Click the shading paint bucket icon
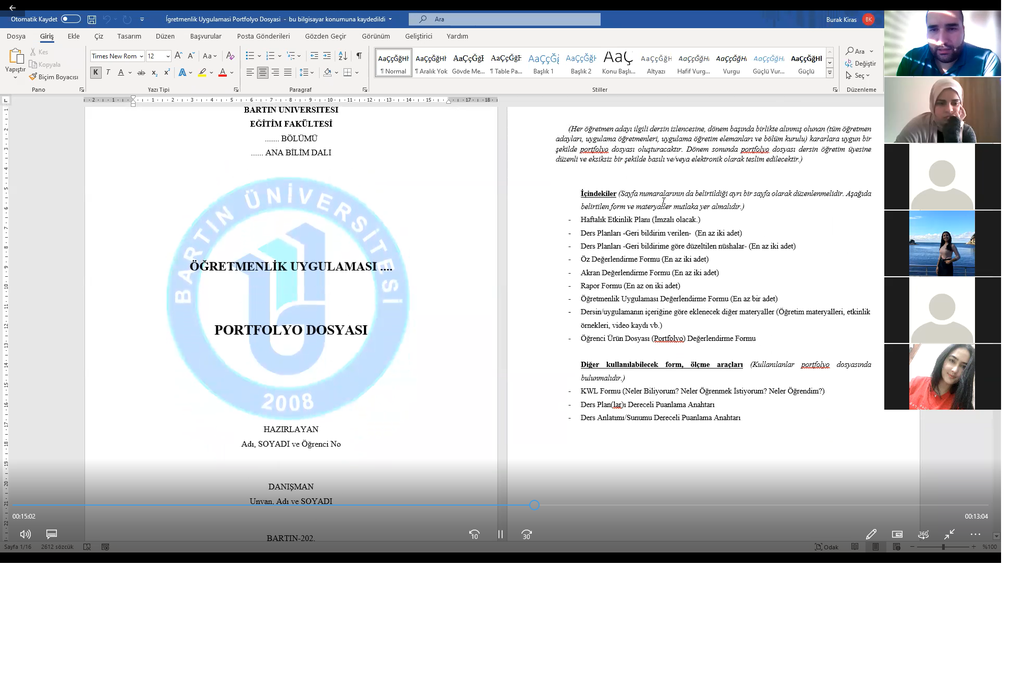 click(327, 72)
